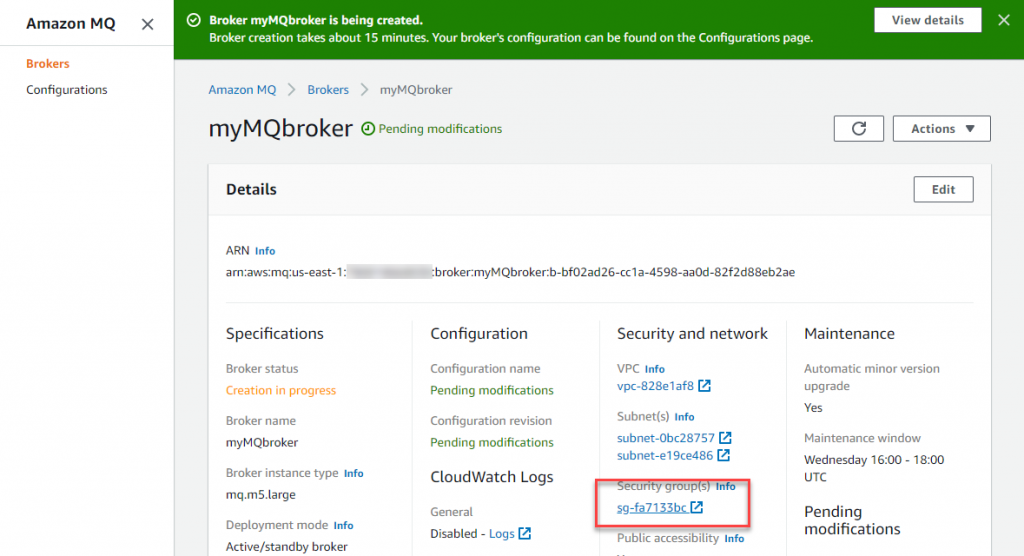Open external icon beside sg-fa7133bc
Screen dimensions: 1024x556
pyautogui.click(x=697, y=507)
